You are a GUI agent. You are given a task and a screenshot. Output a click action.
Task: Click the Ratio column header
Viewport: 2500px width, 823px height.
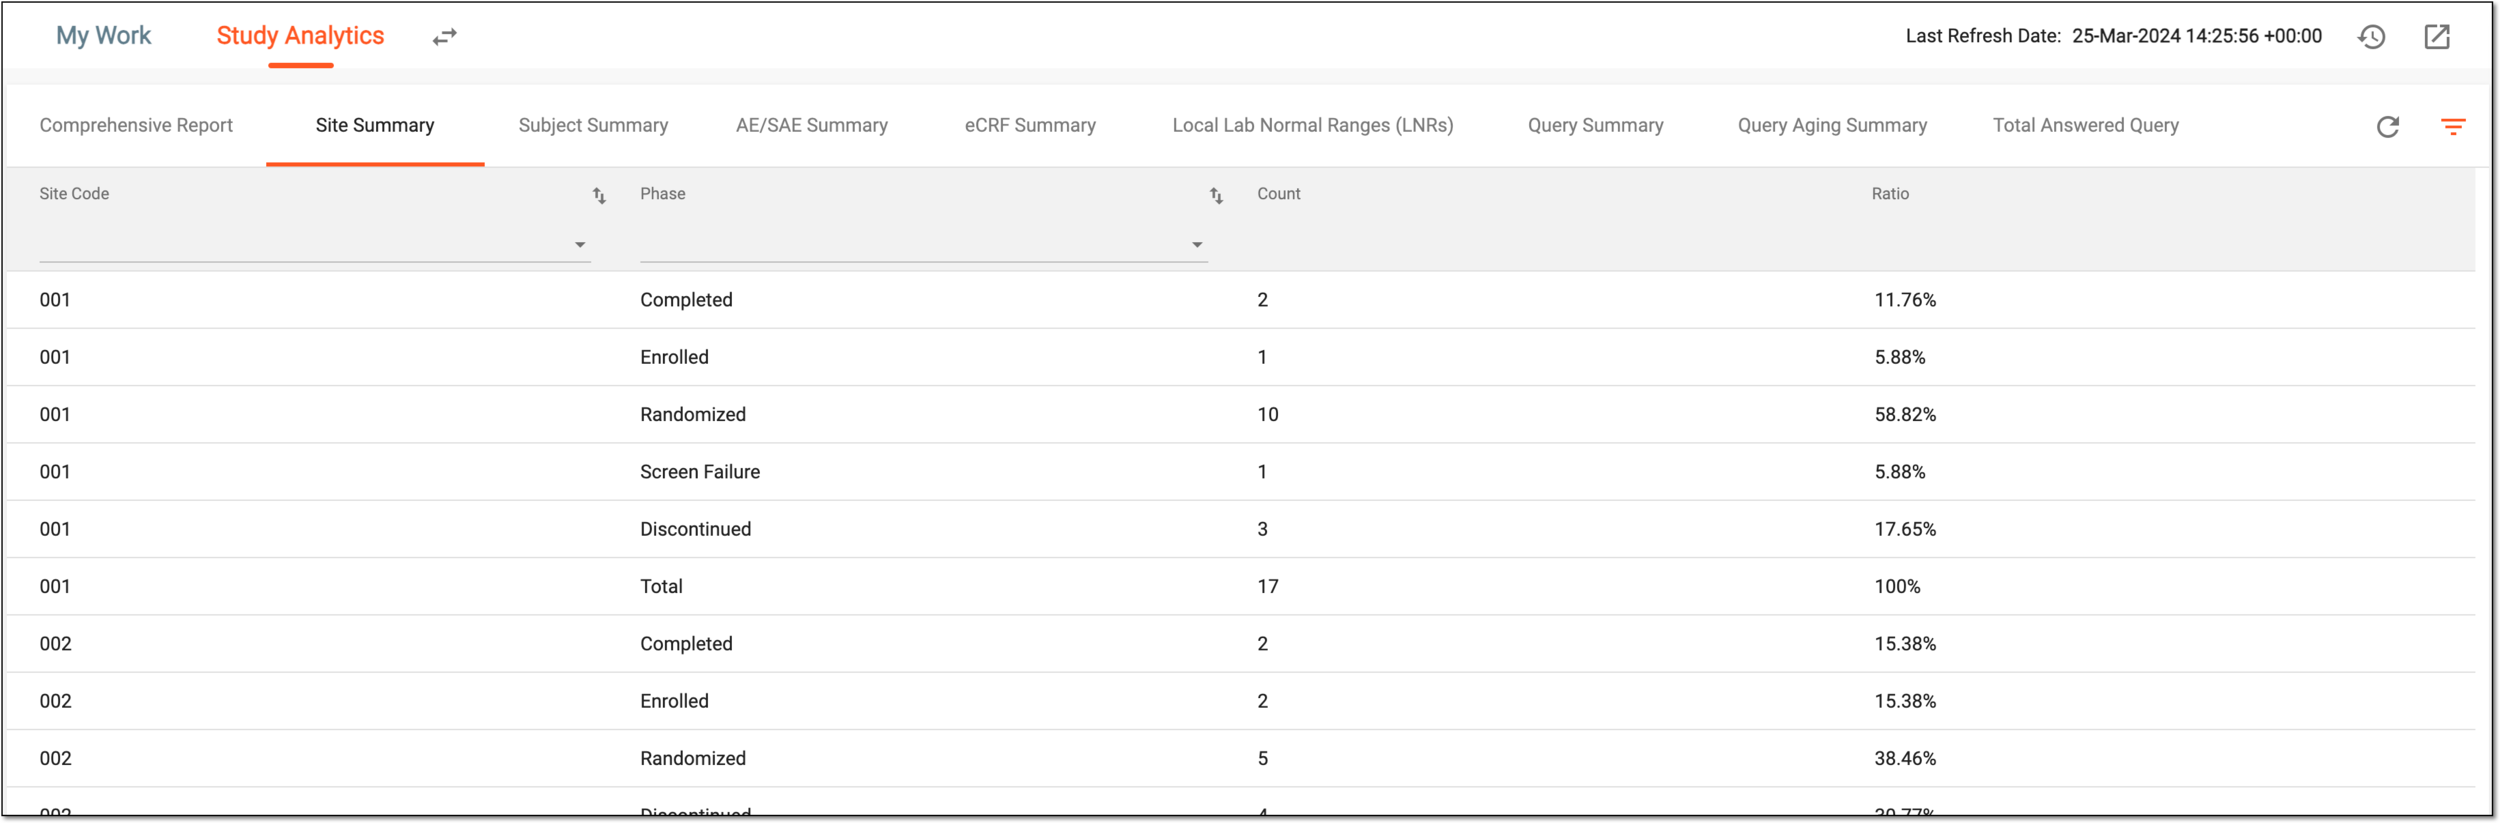1890,194
